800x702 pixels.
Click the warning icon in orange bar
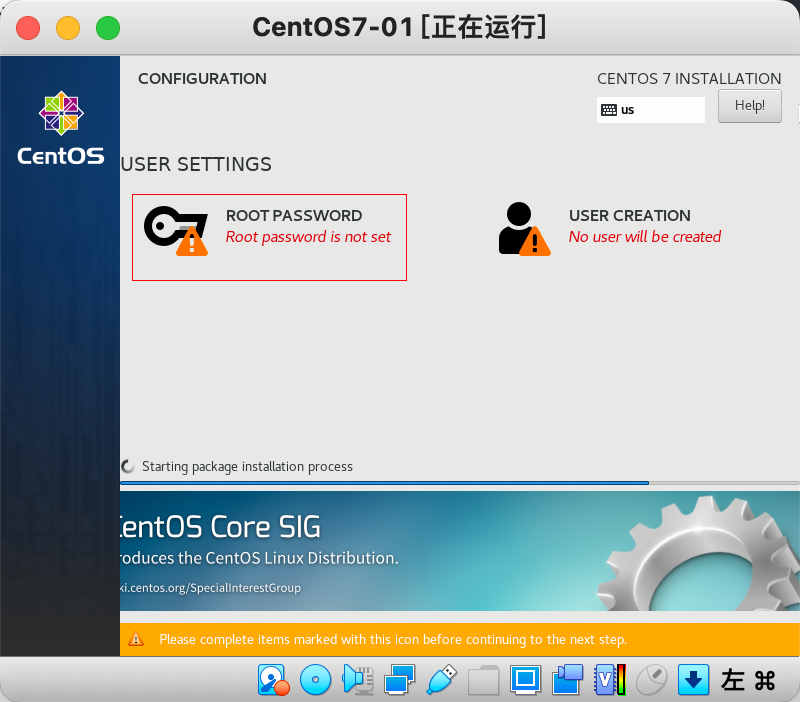point(136,639)
